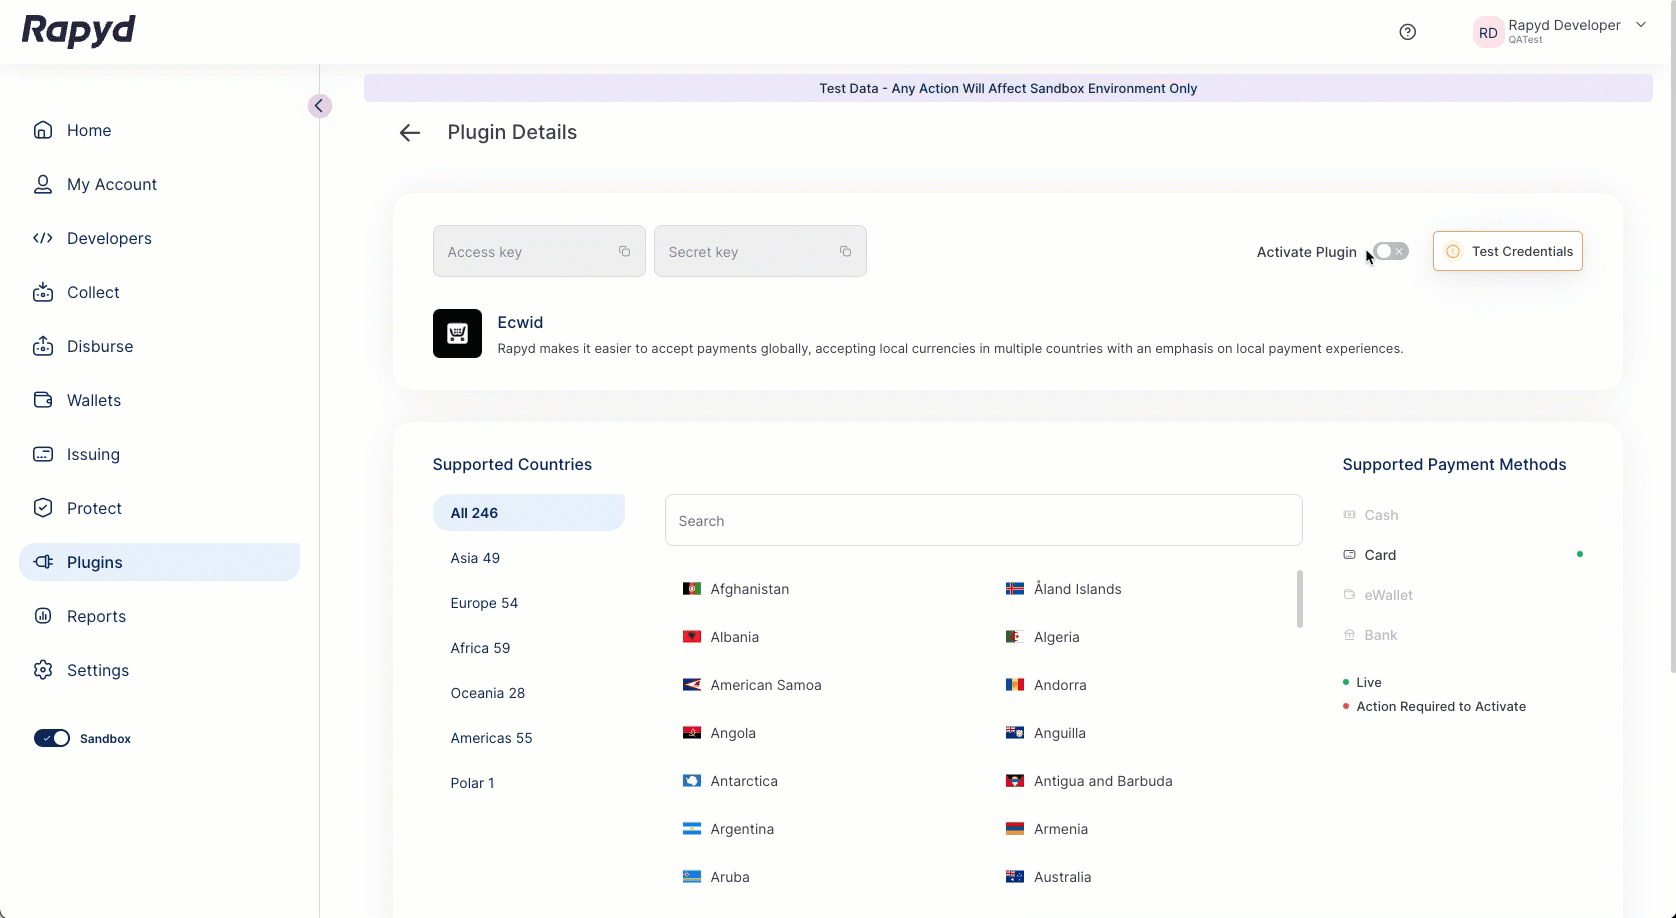This screenshot has height=918, width=1676.
Task: Copy the Secret key value
Action: pos(845,251)
